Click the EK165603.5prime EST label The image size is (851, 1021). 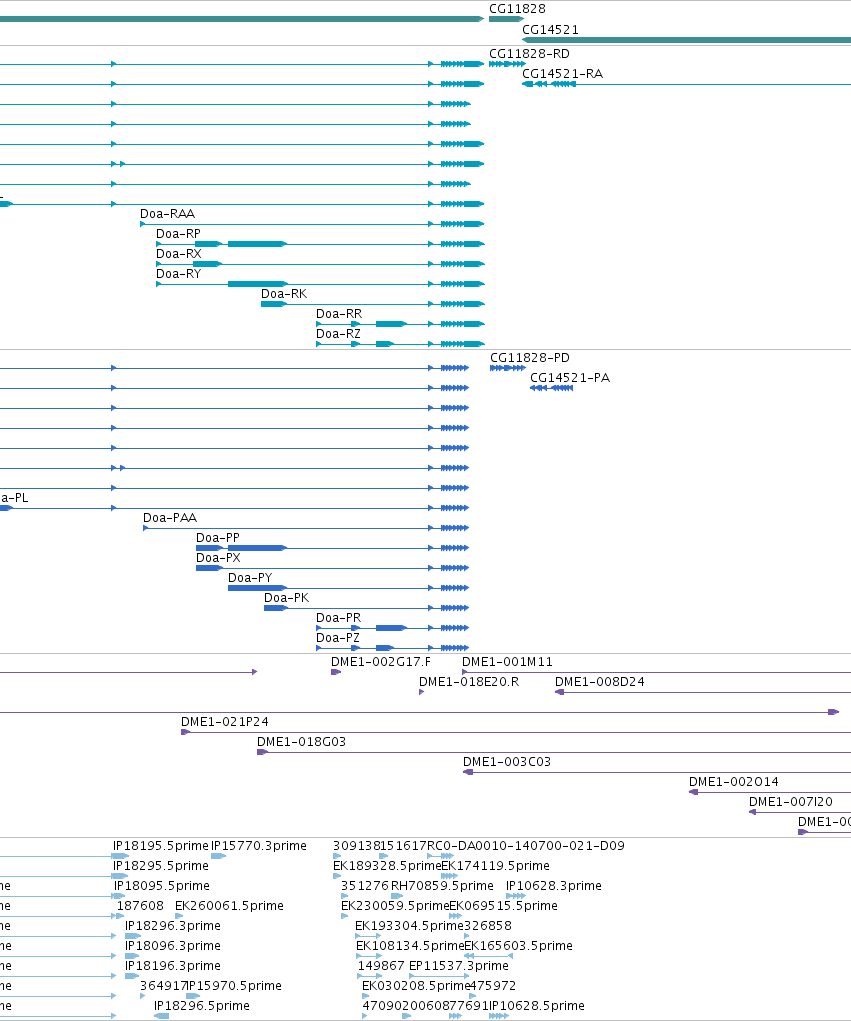pos(518,945)
